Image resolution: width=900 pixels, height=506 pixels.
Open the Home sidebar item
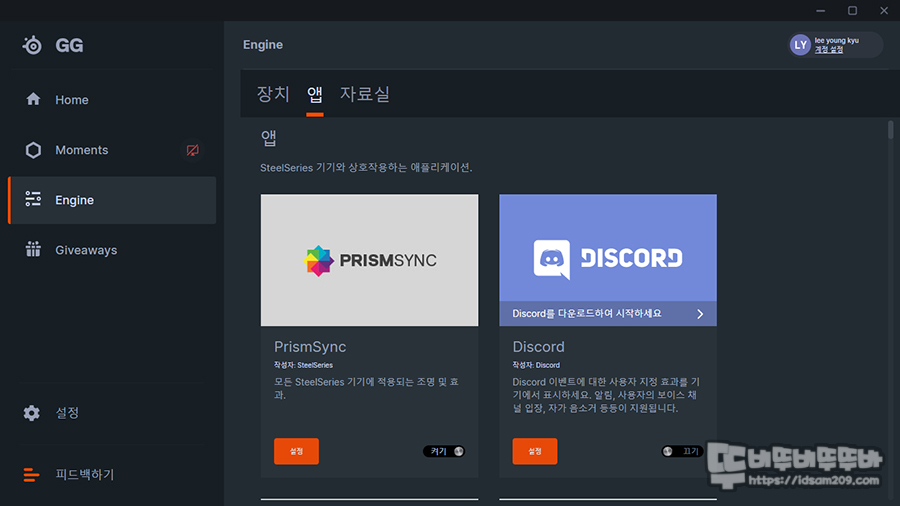[112, 100]
